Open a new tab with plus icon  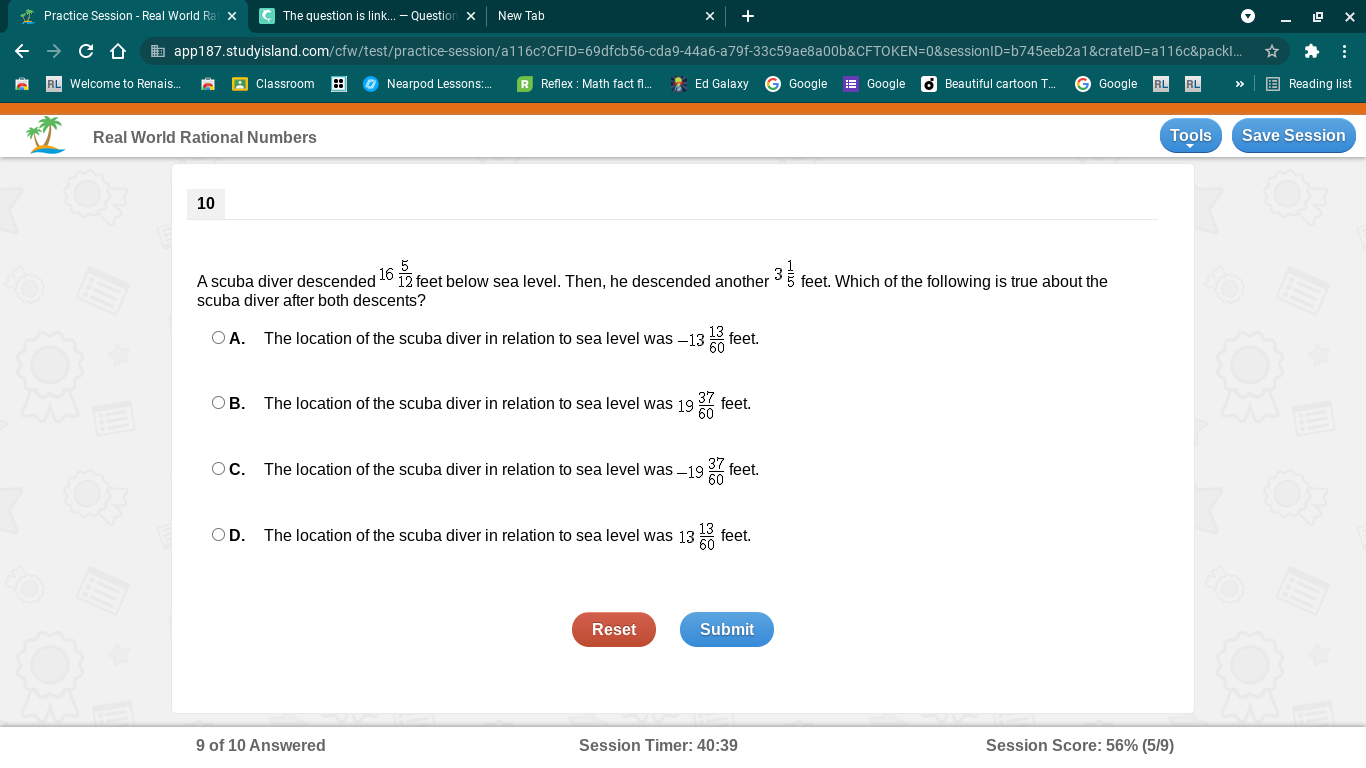pos(748,16)
